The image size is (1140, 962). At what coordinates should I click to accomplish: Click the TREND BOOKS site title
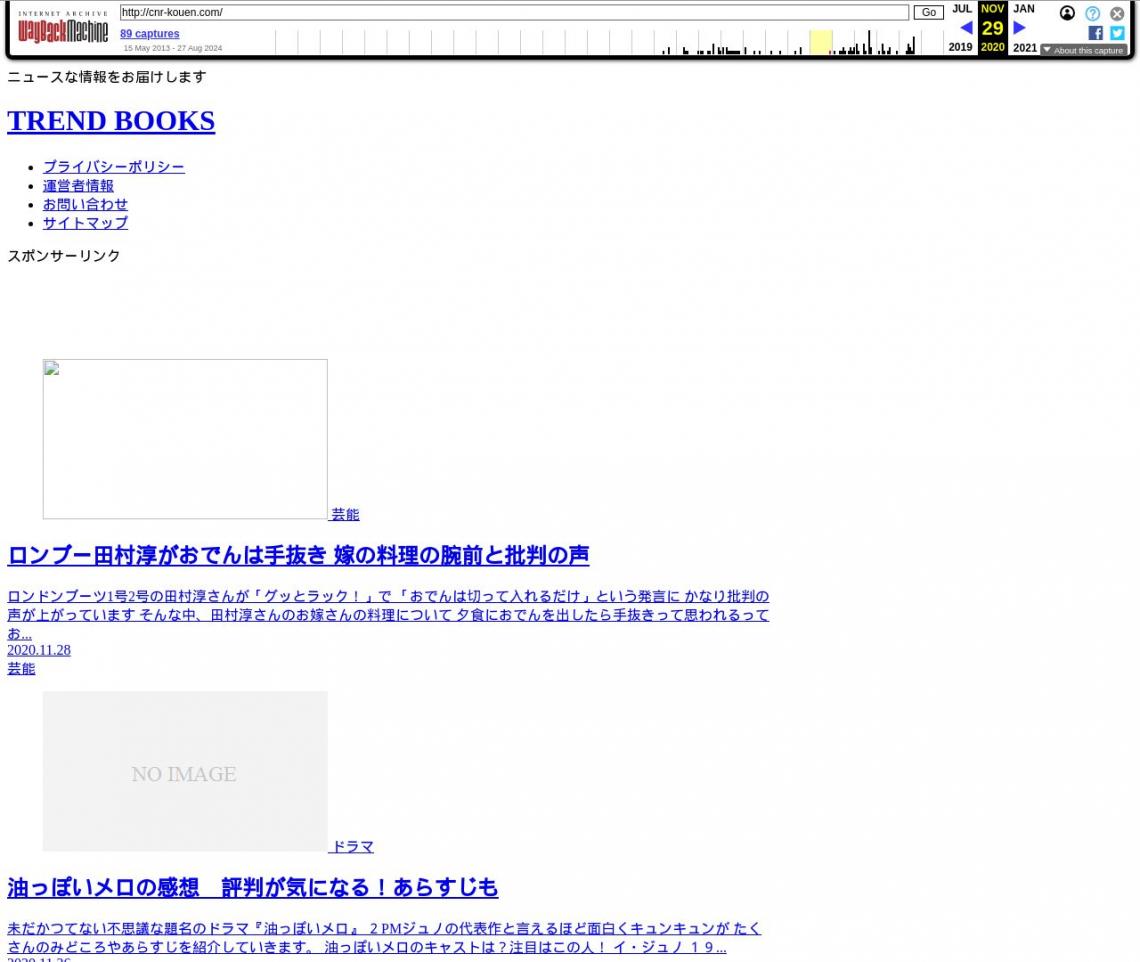pyautogui.click(x=111, y=121)
